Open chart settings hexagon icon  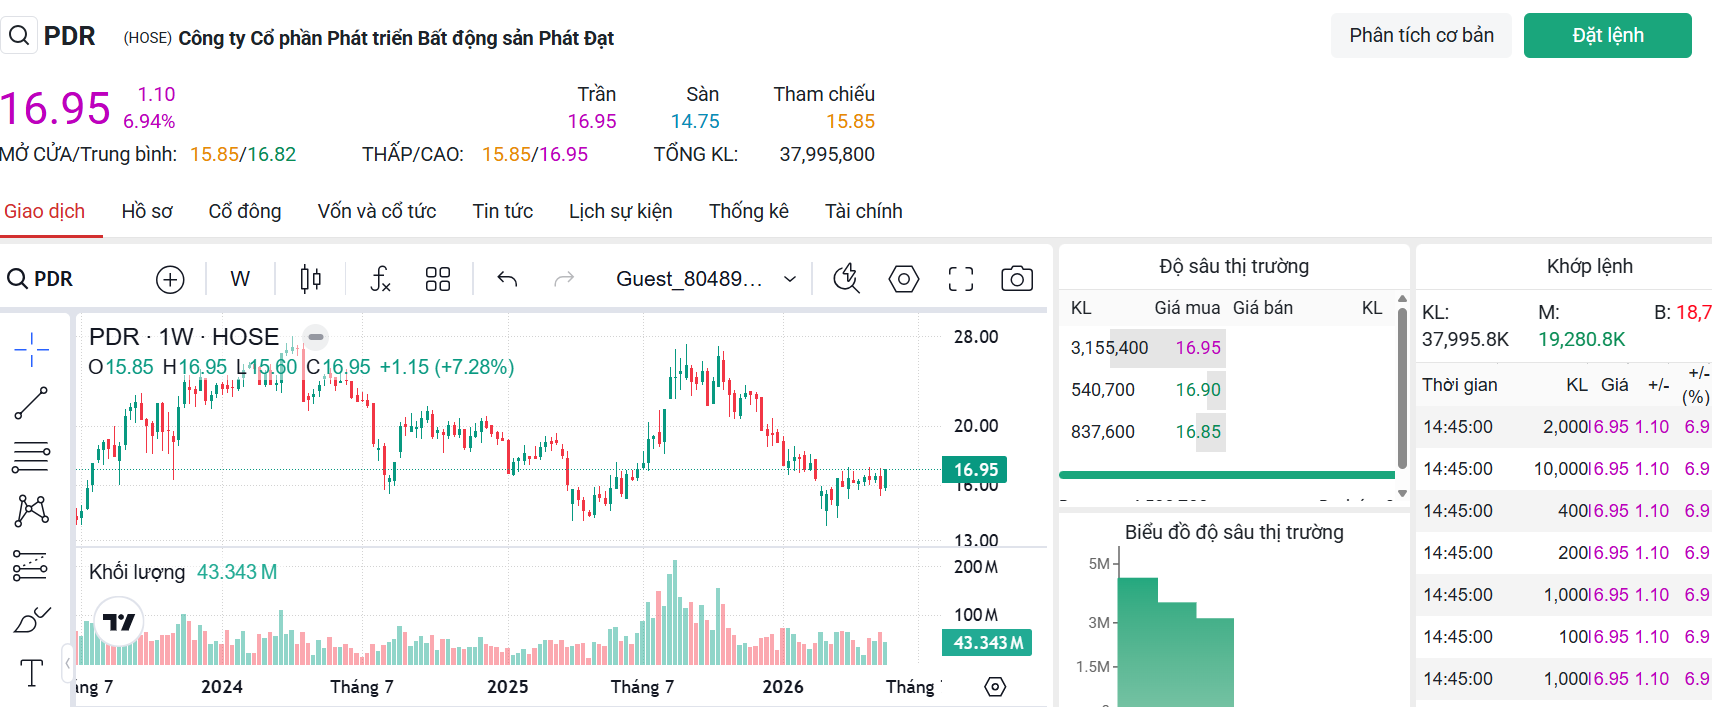coord(904,279)
